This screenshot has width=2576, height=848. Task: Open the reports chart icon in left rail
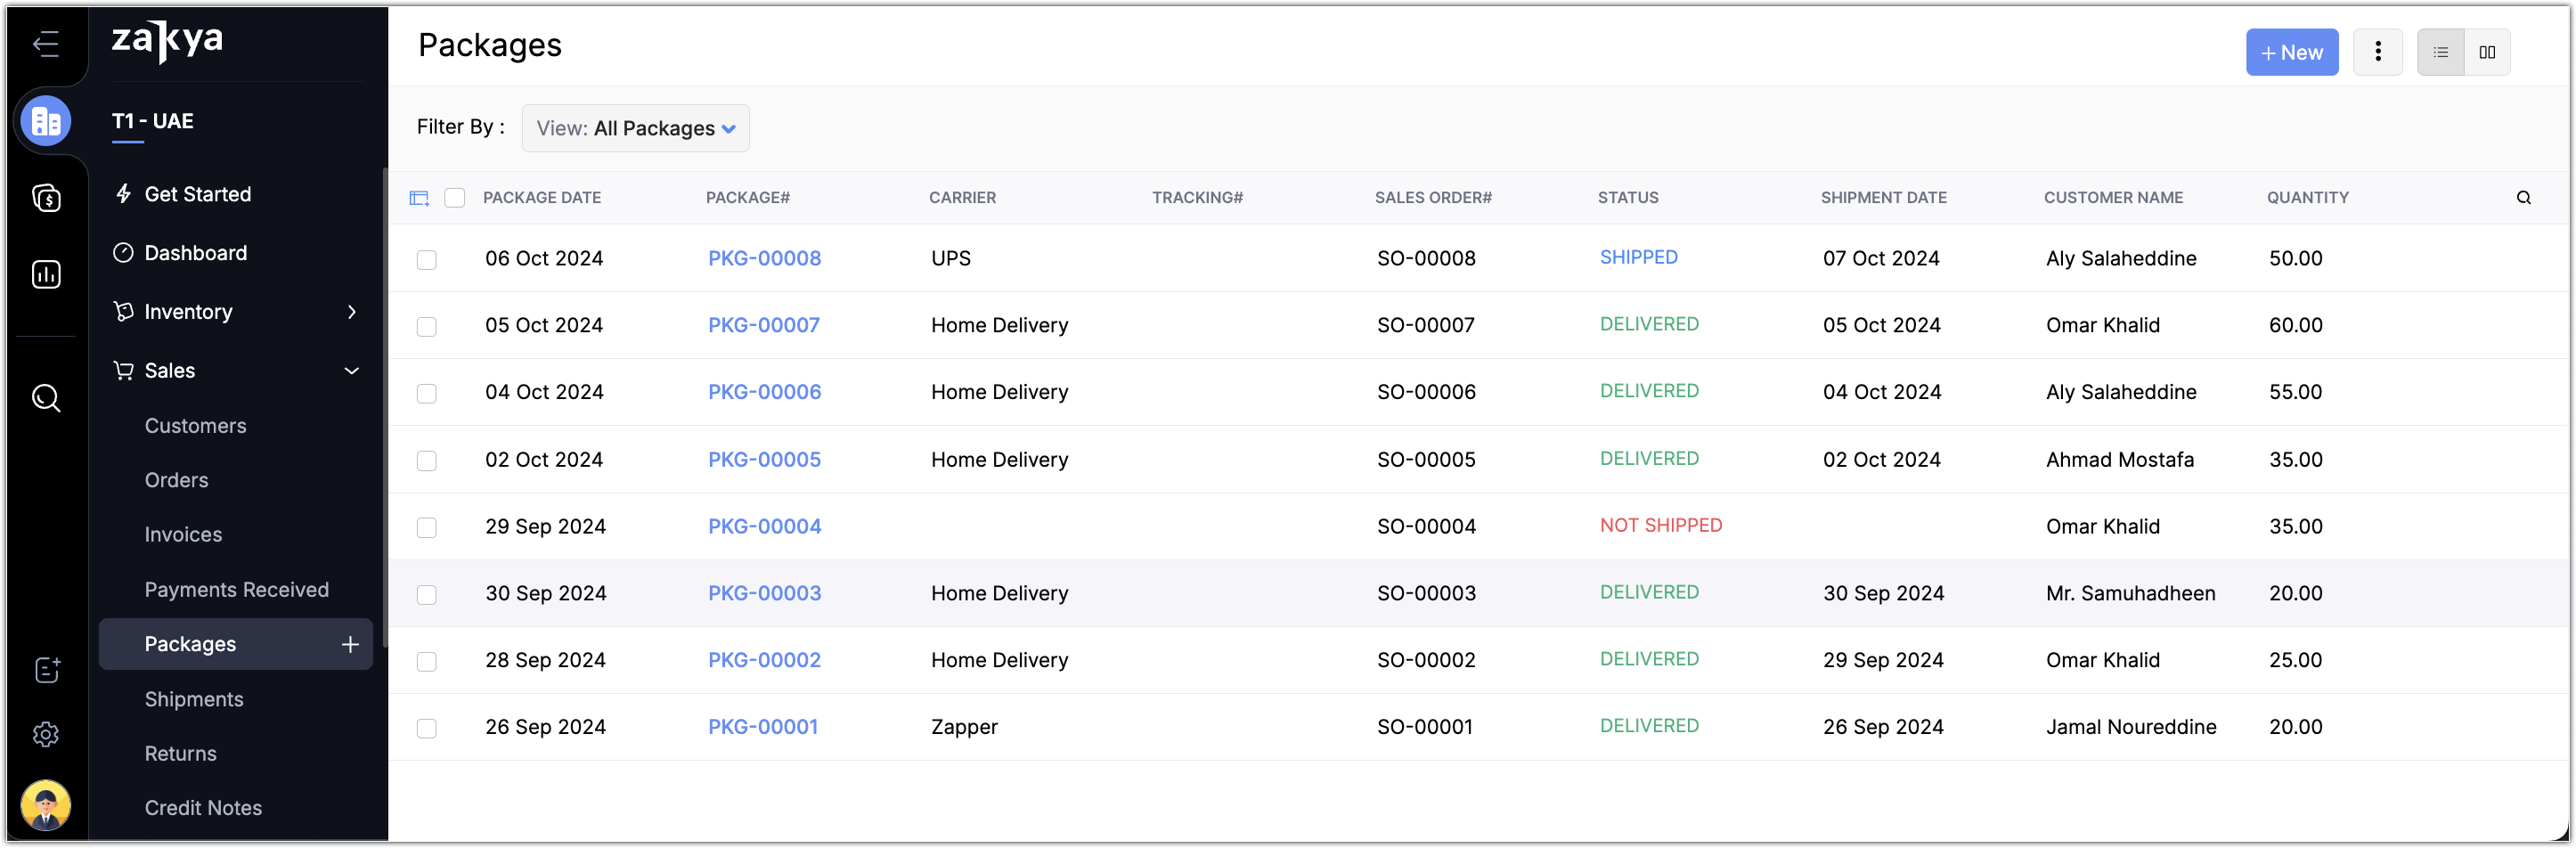pos(46,274)
